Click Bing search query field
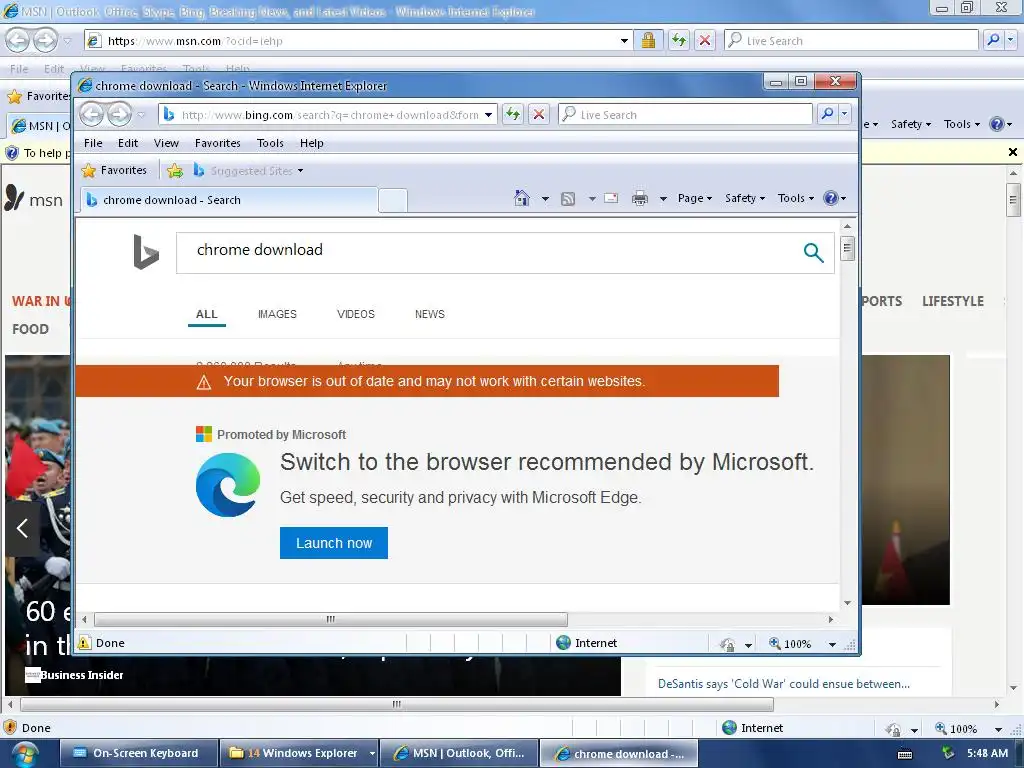The width and height of the screenshot is (1024, 768). [x=490, y=252]
